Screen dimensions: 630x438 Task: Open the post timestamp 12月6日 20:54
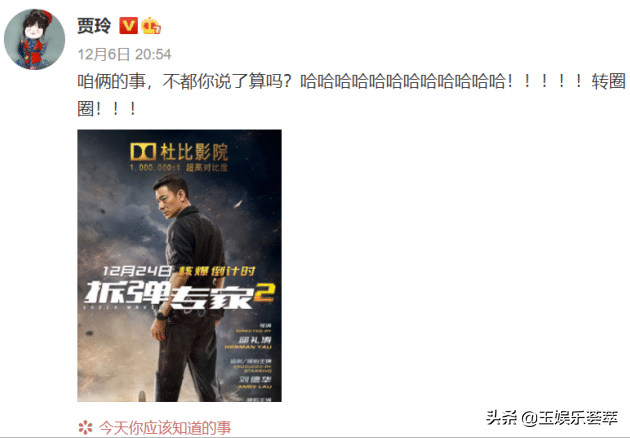pos(125,55)
